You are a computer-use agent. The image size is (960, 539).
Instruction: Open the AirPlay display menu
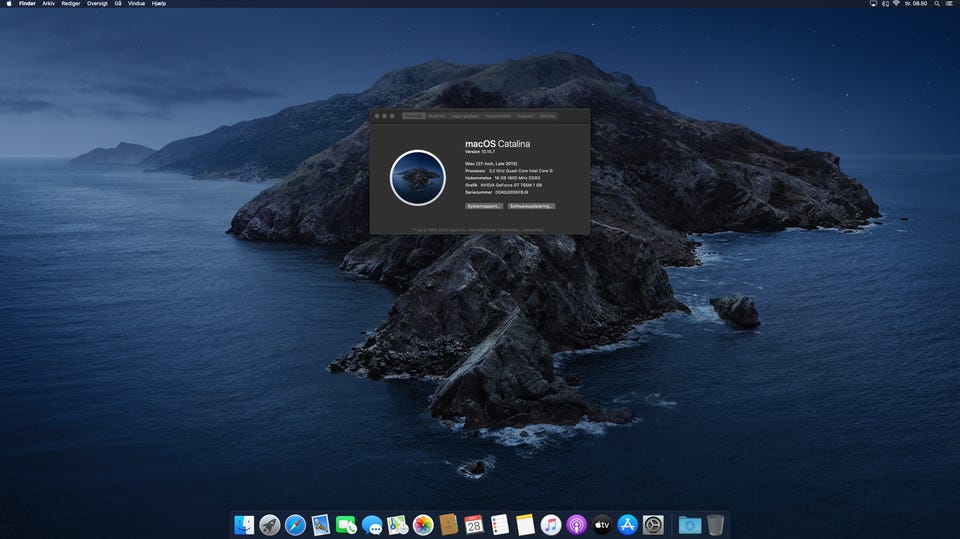[874, 4]
